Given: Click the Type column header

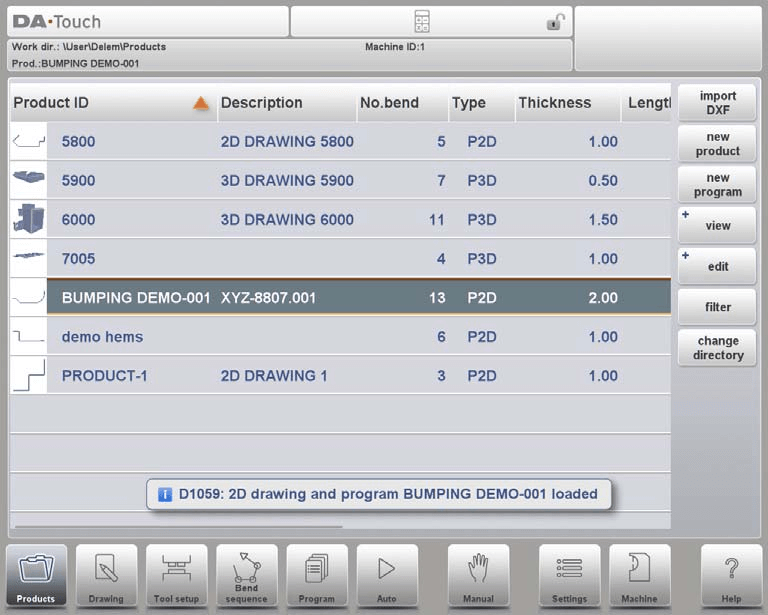Looking at the screenshot, I should [481, 103].
